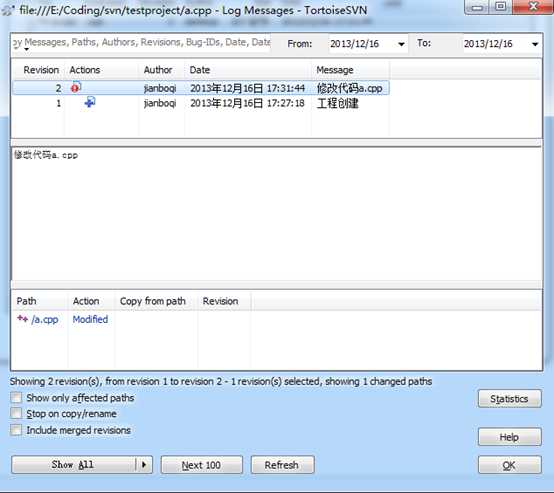Click the Modified action text for /a.cpp

coord(90,319)
